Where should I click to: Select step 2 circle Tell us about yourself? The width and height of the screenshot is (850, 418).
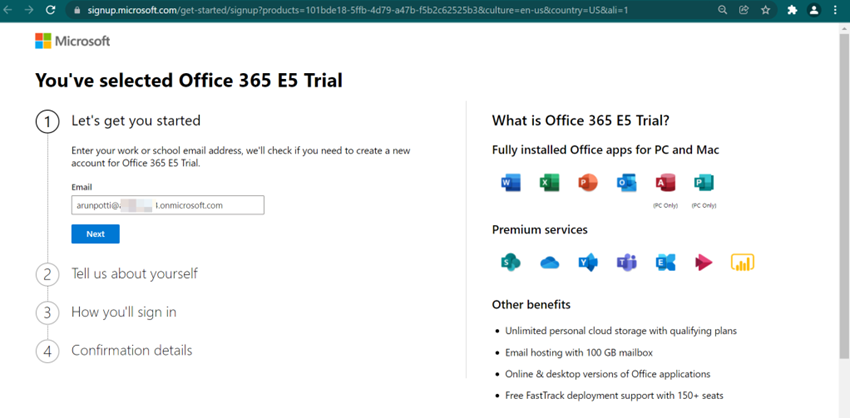(47, 274)
